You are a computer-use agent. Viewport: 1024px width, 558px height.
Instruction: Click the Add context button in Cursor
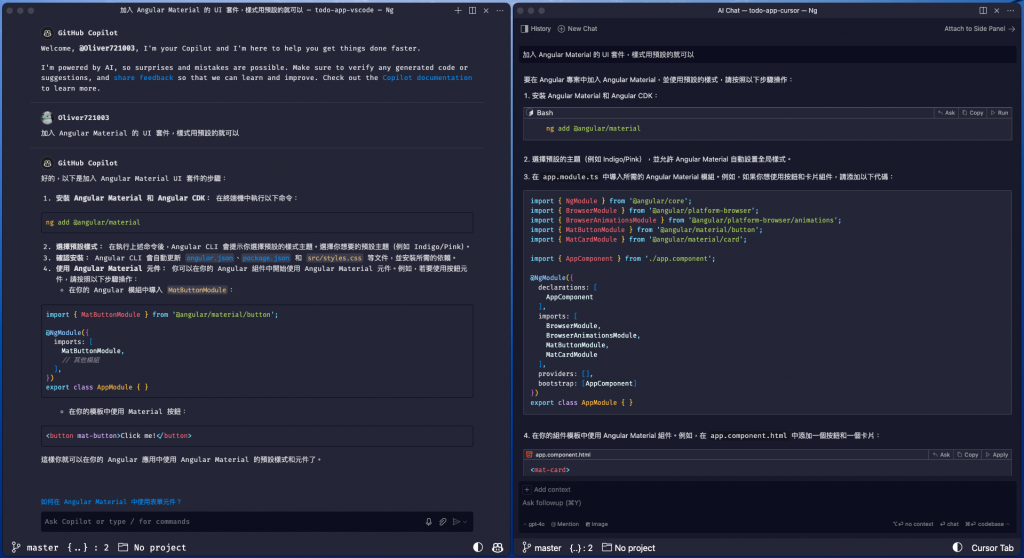(x=547, y=489)
